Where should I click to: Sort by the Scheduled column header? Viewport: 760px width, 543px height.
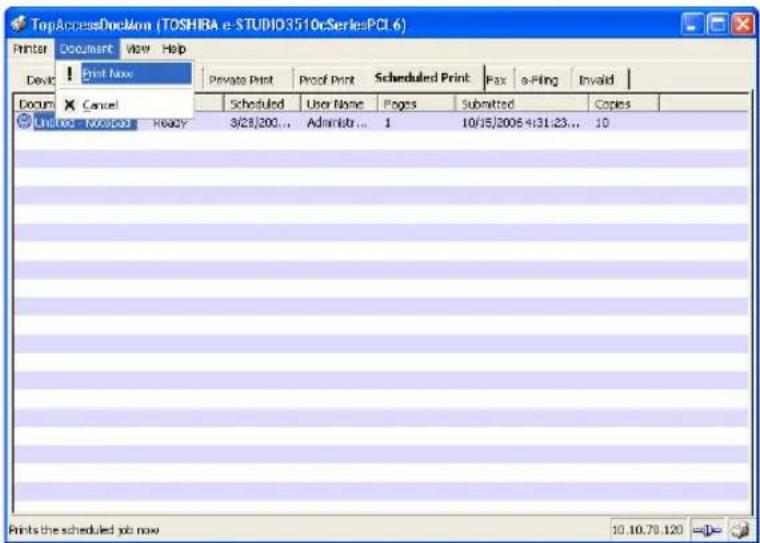[262, 104]
